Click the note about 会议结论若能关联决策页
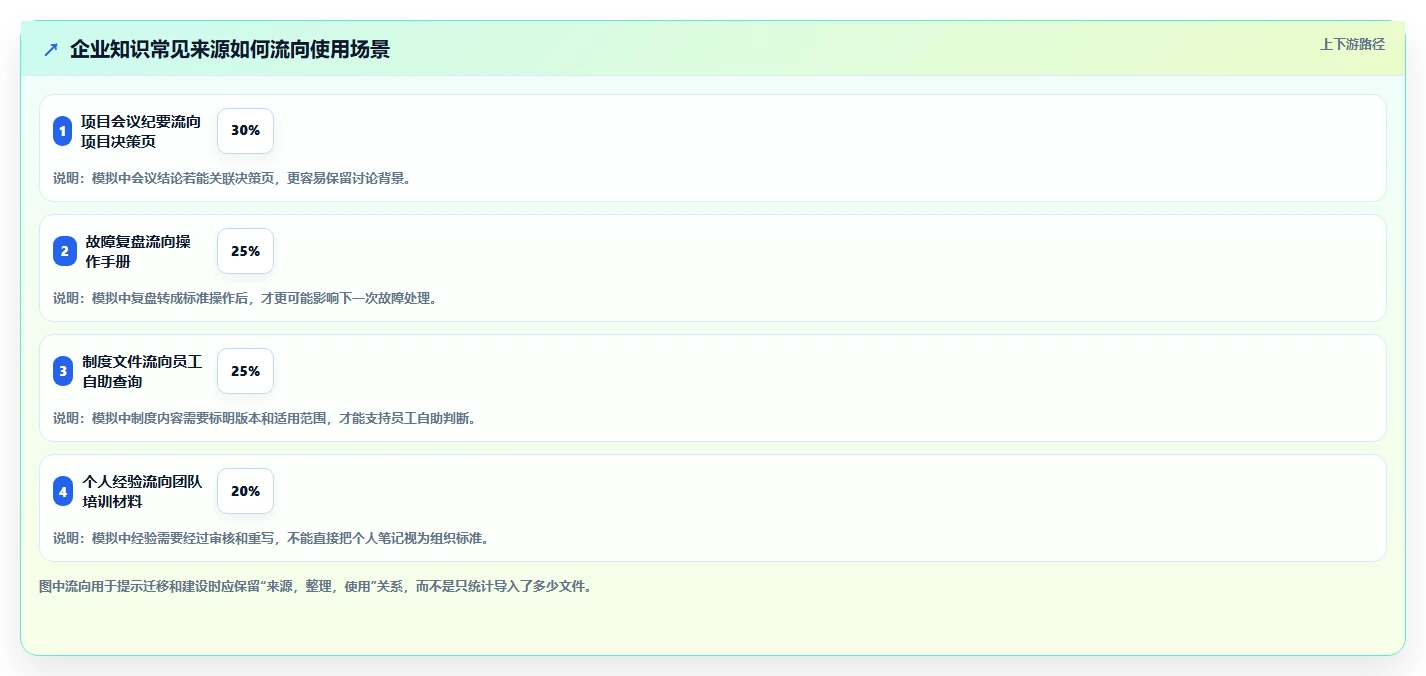1426x676 pixels. [232, 178]
